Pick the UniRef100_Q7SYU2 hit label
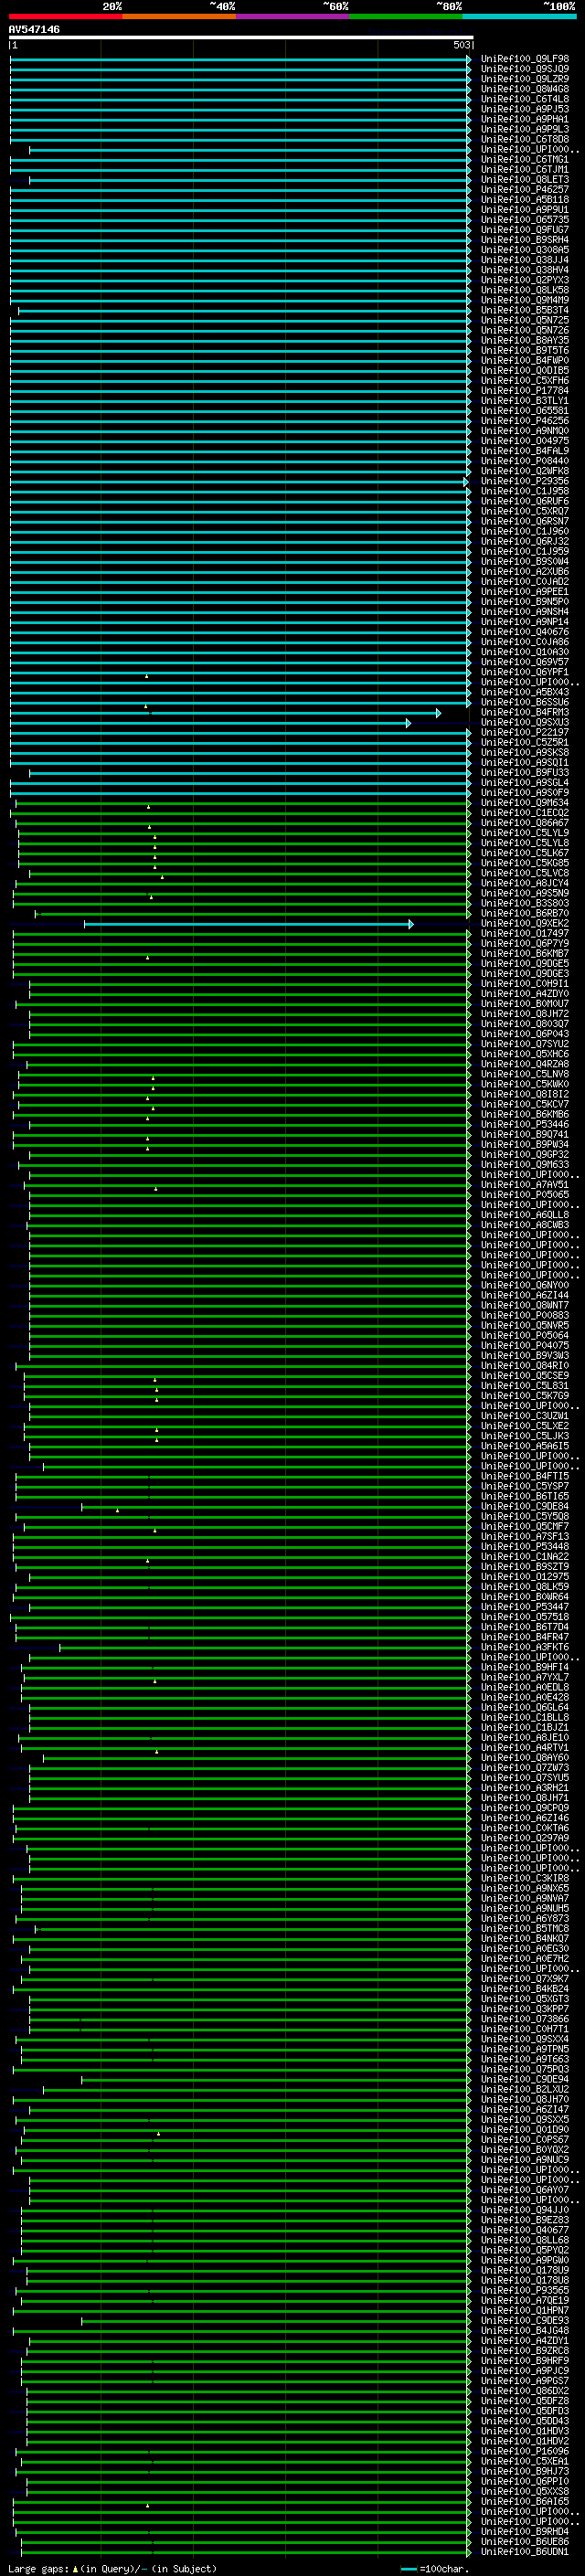This screenshot has width=585, height=2576. [x=524, y=1045]
